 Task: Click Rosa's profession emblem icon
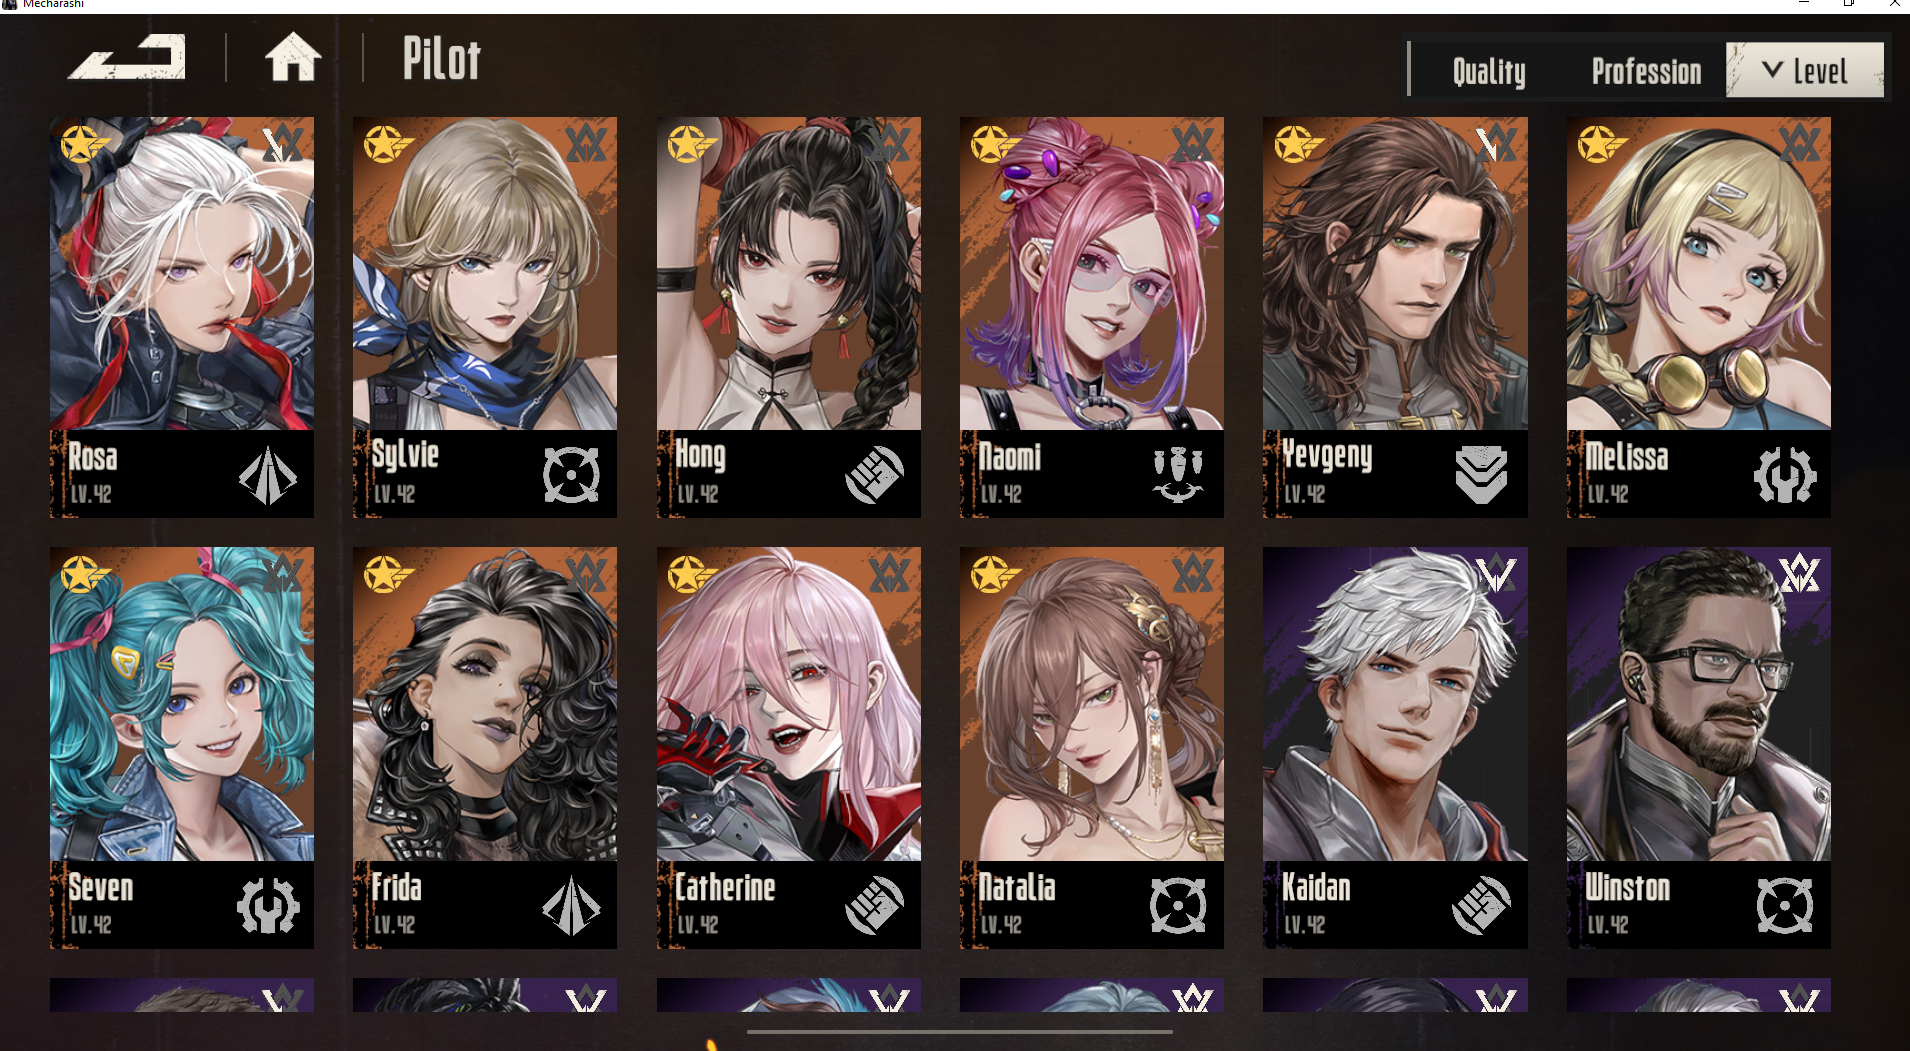(268, 475)
